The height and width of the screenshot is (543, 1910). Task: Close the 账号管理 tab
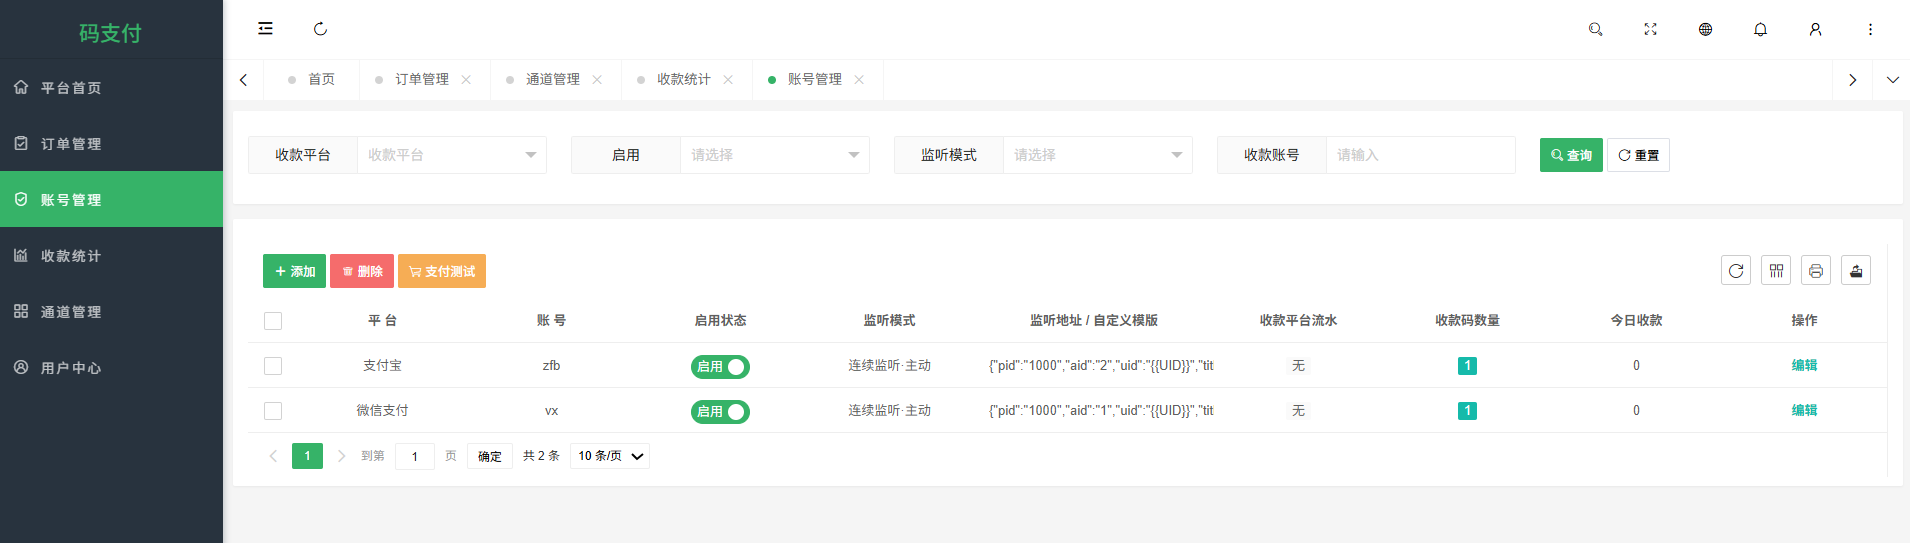coord(859,80)
